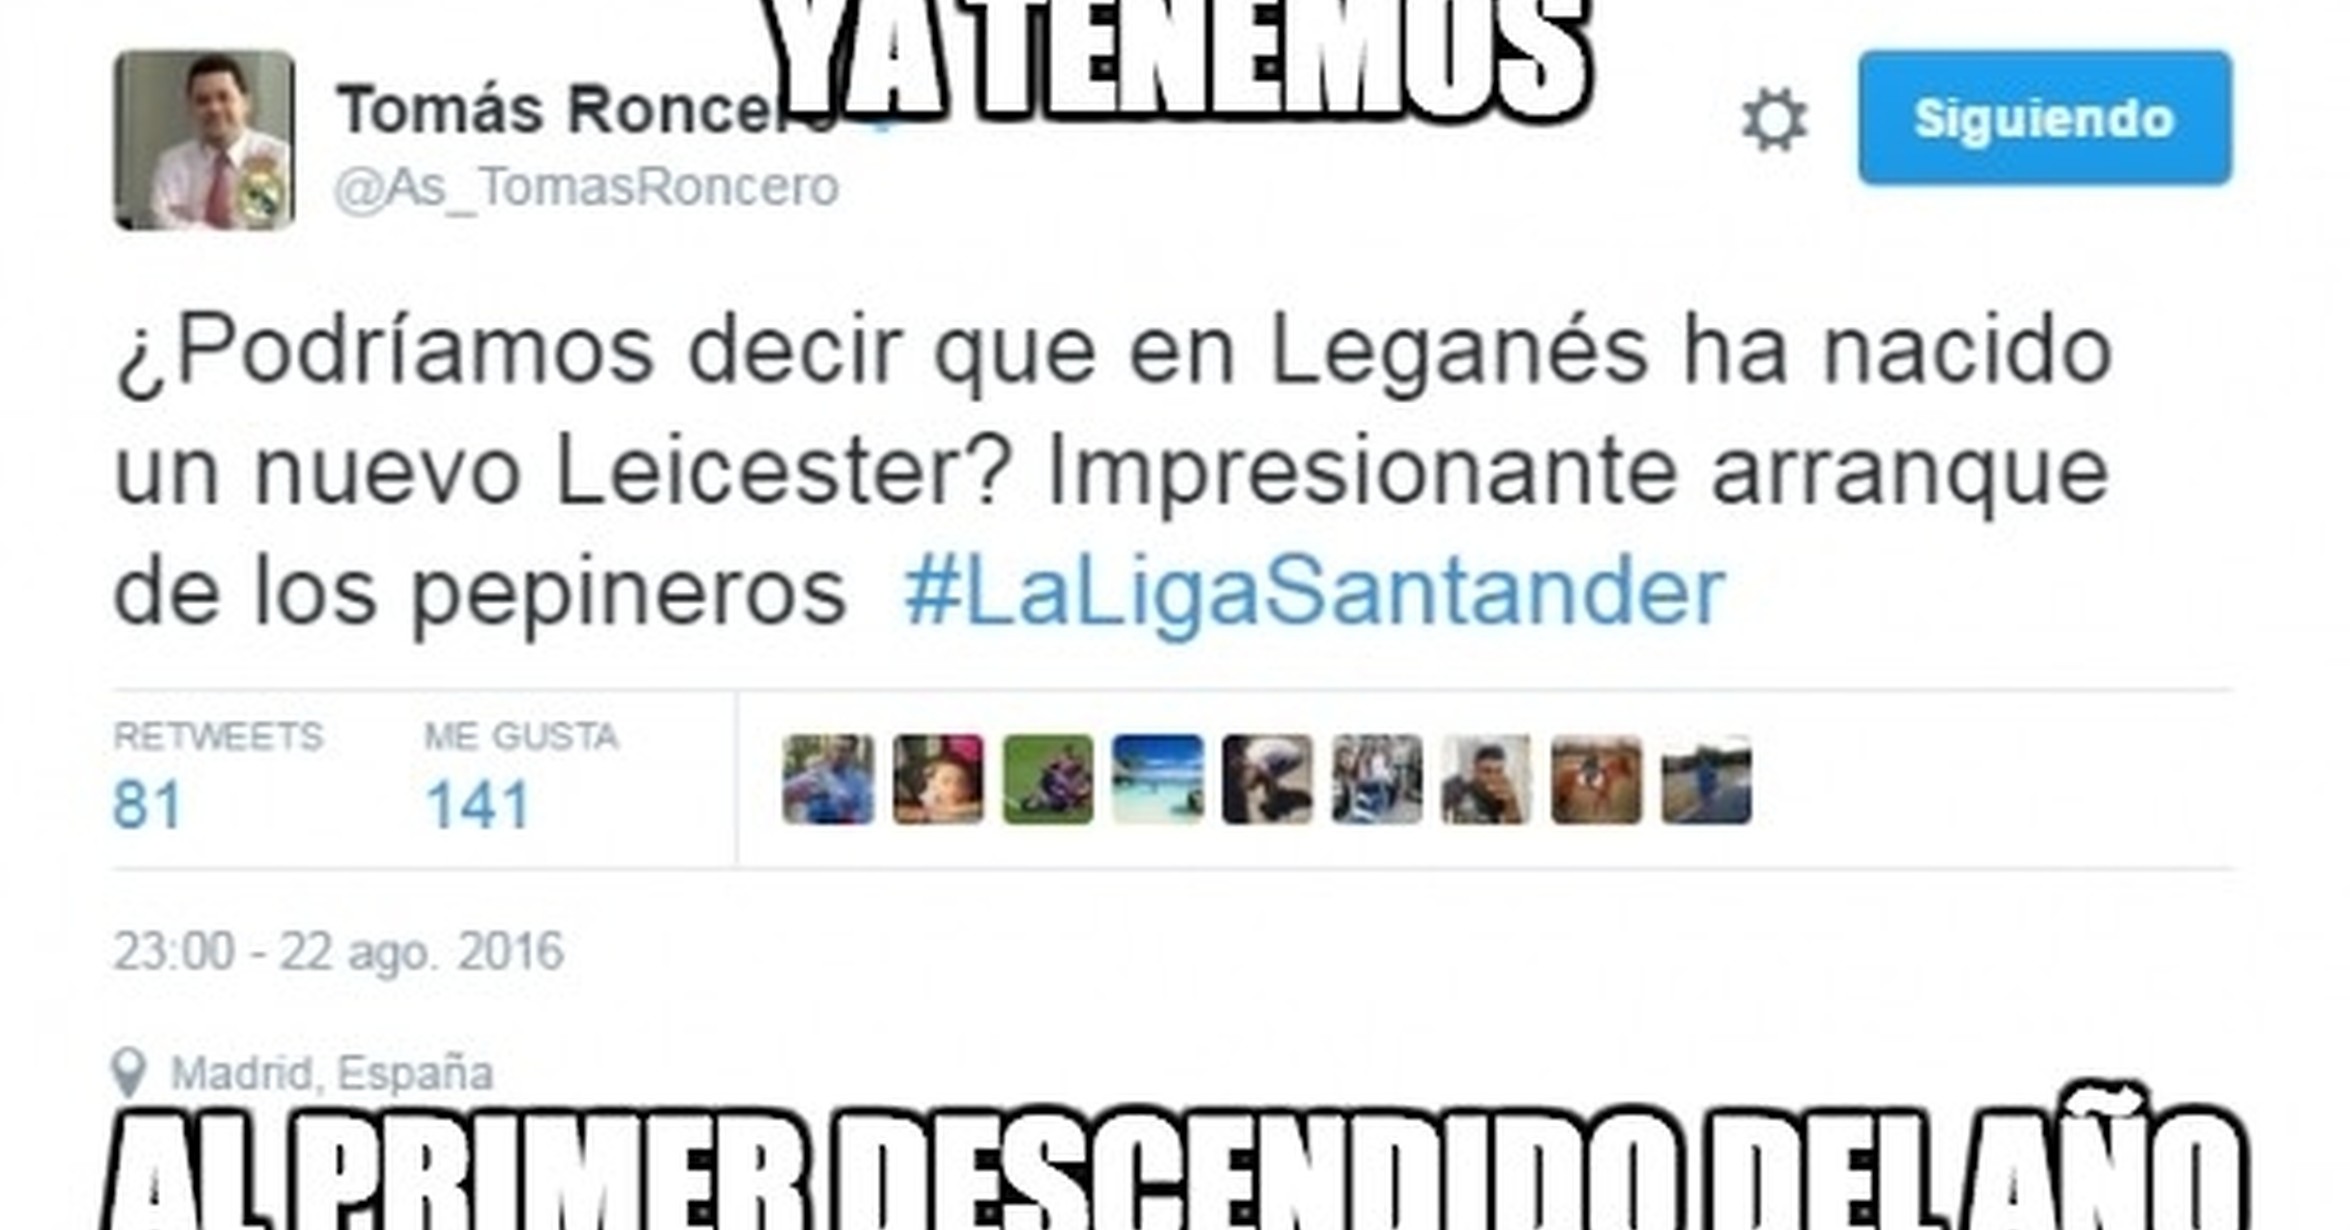This screenshot has height=1230, width=2350.
Task: Open Tomás Roncero's profile picture
Action: [204, 140]
